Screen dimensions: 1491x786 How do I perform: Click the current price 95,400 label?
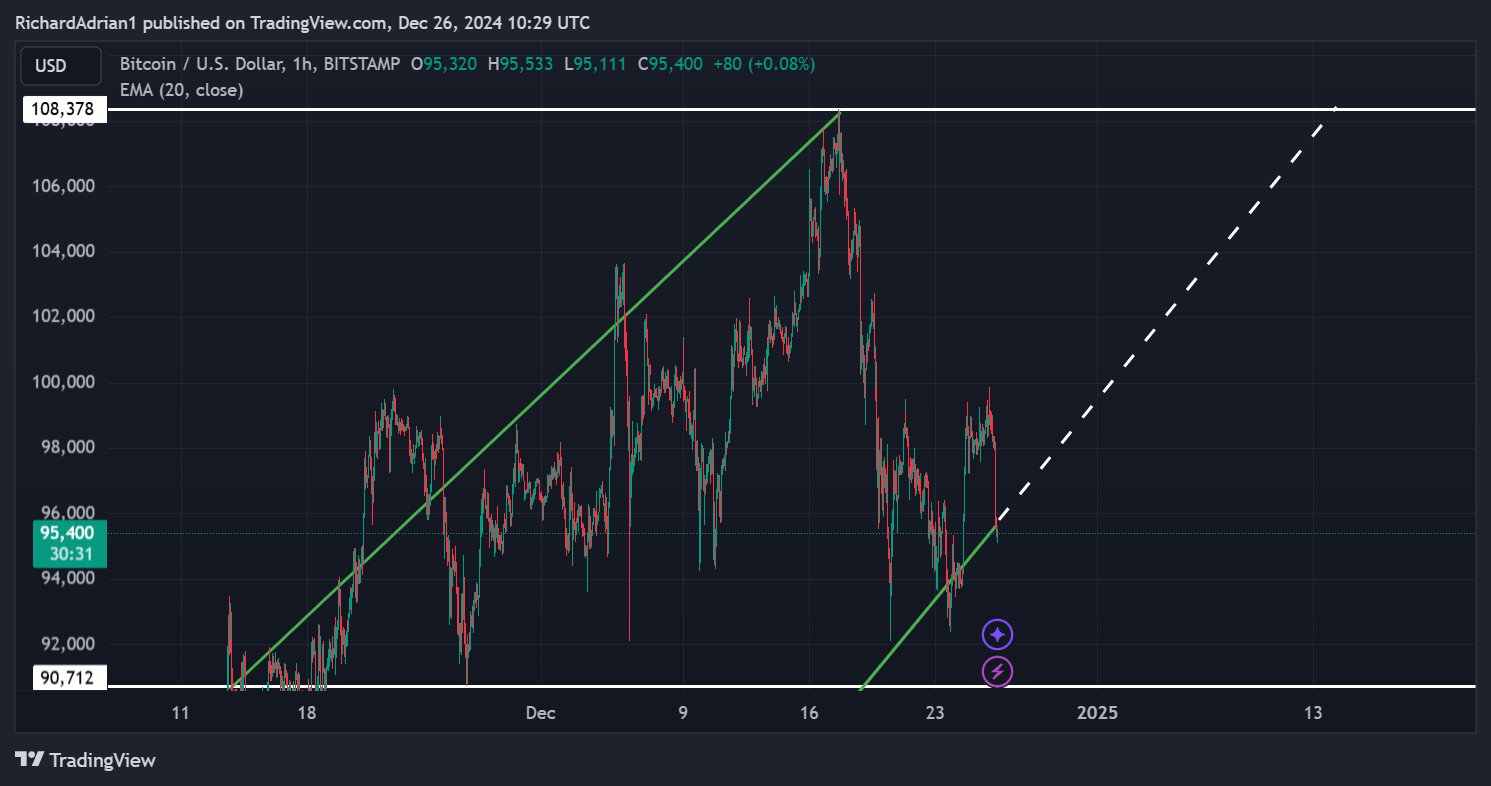67,533
